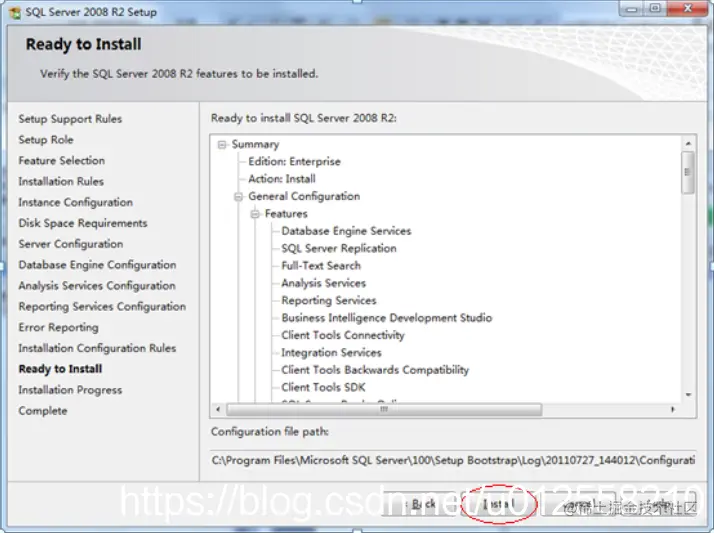
Task: Click 'Installation Configuration Rules' step
Action: coord(97,349)
